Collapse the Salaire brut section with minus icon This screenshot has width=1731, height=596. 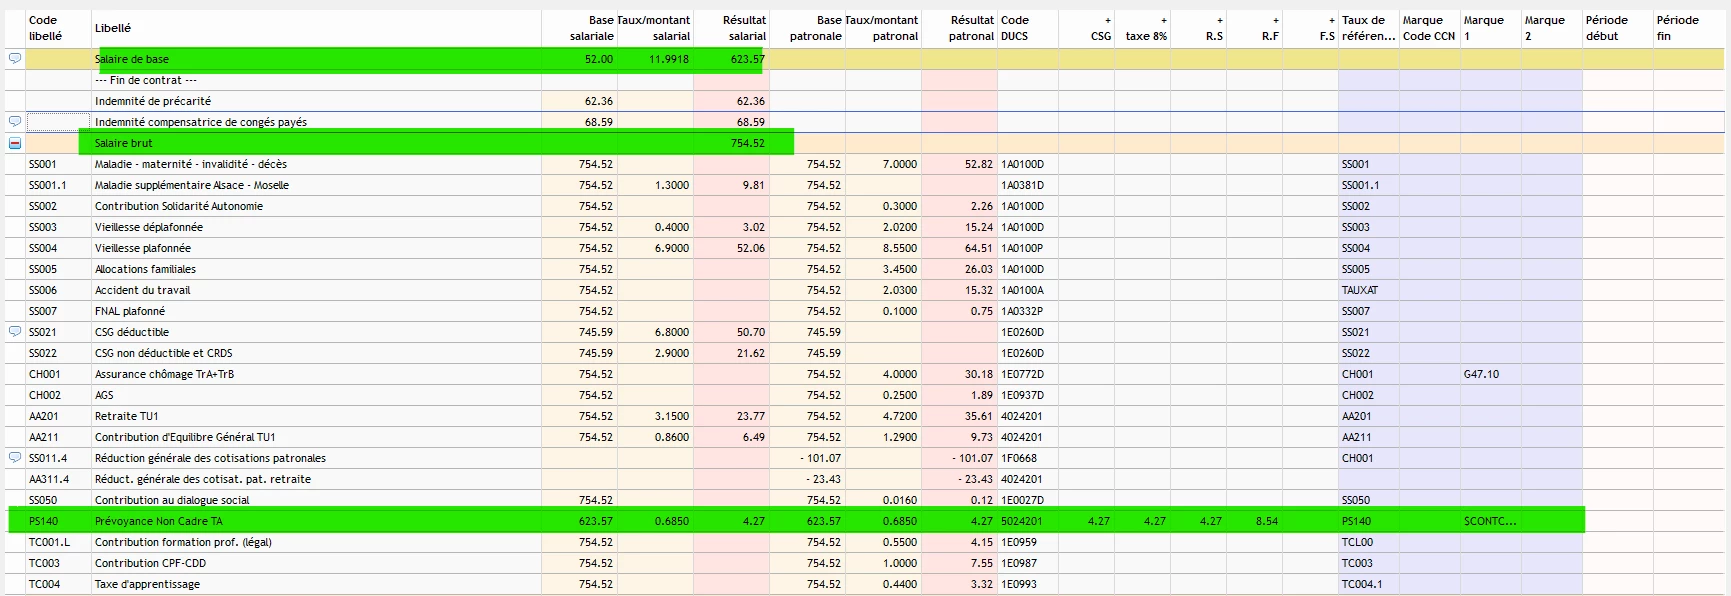click(14, 143)
